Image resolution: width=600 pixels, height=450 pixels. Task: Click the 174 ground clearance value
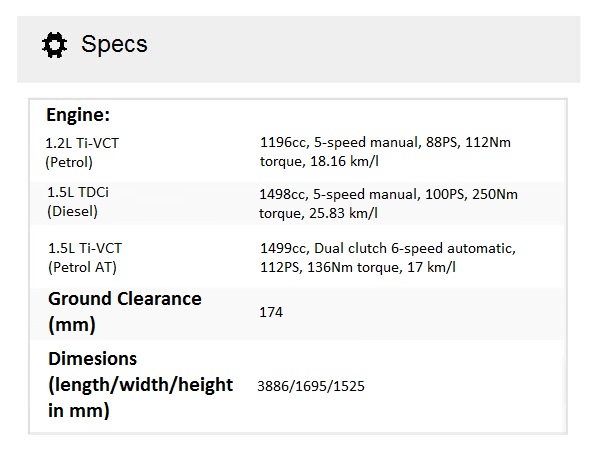pyautogui.click(x=271, y=312)
